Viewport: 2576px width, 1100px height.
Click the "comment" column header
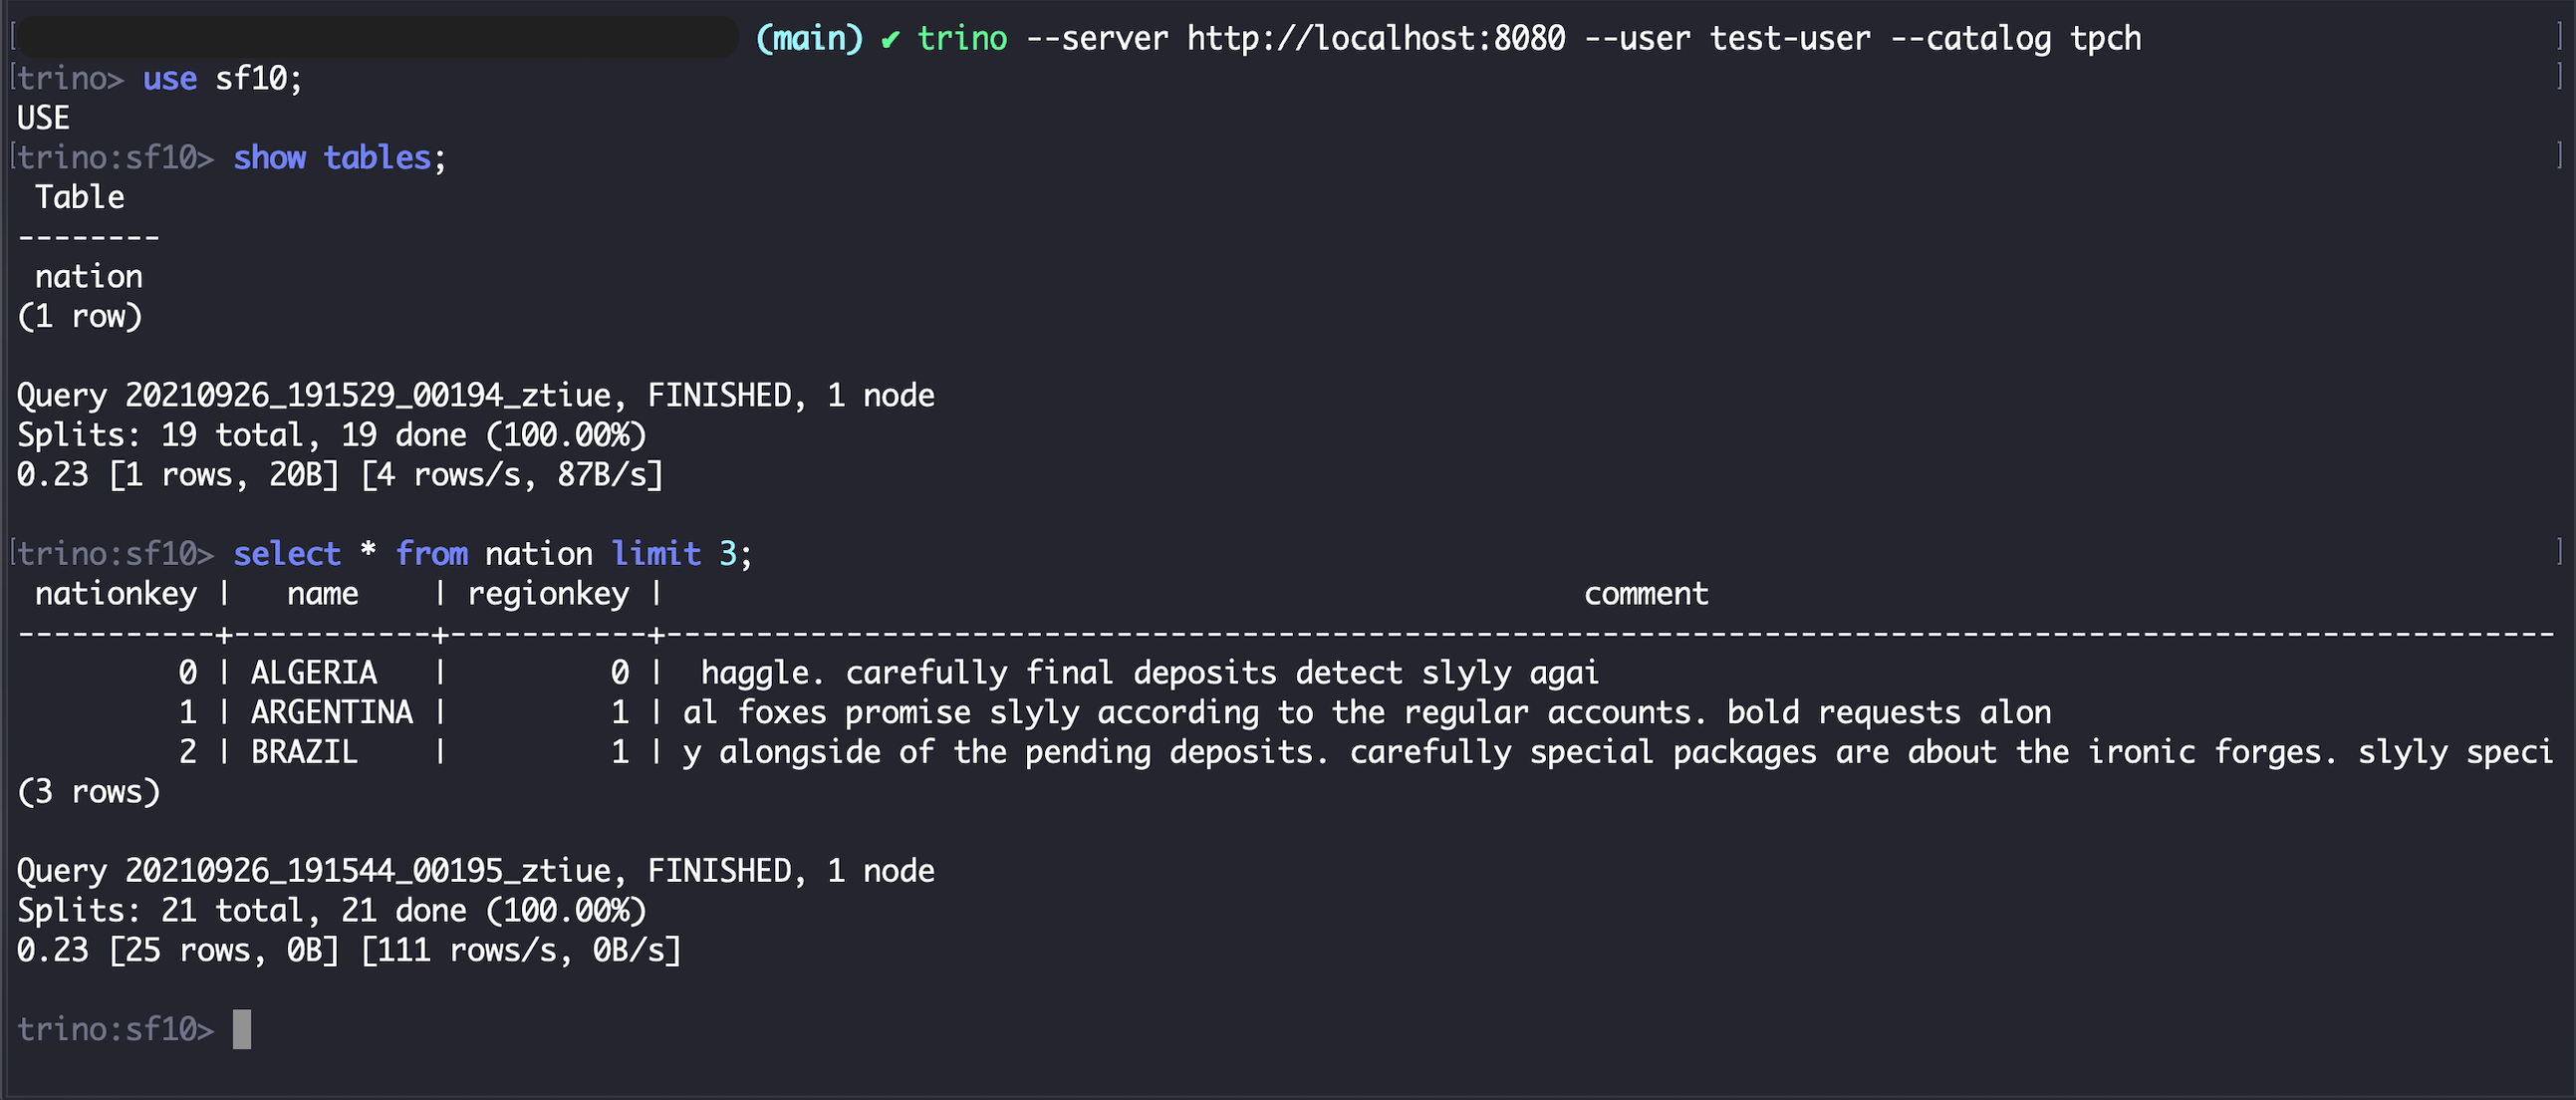[1646, 594]
